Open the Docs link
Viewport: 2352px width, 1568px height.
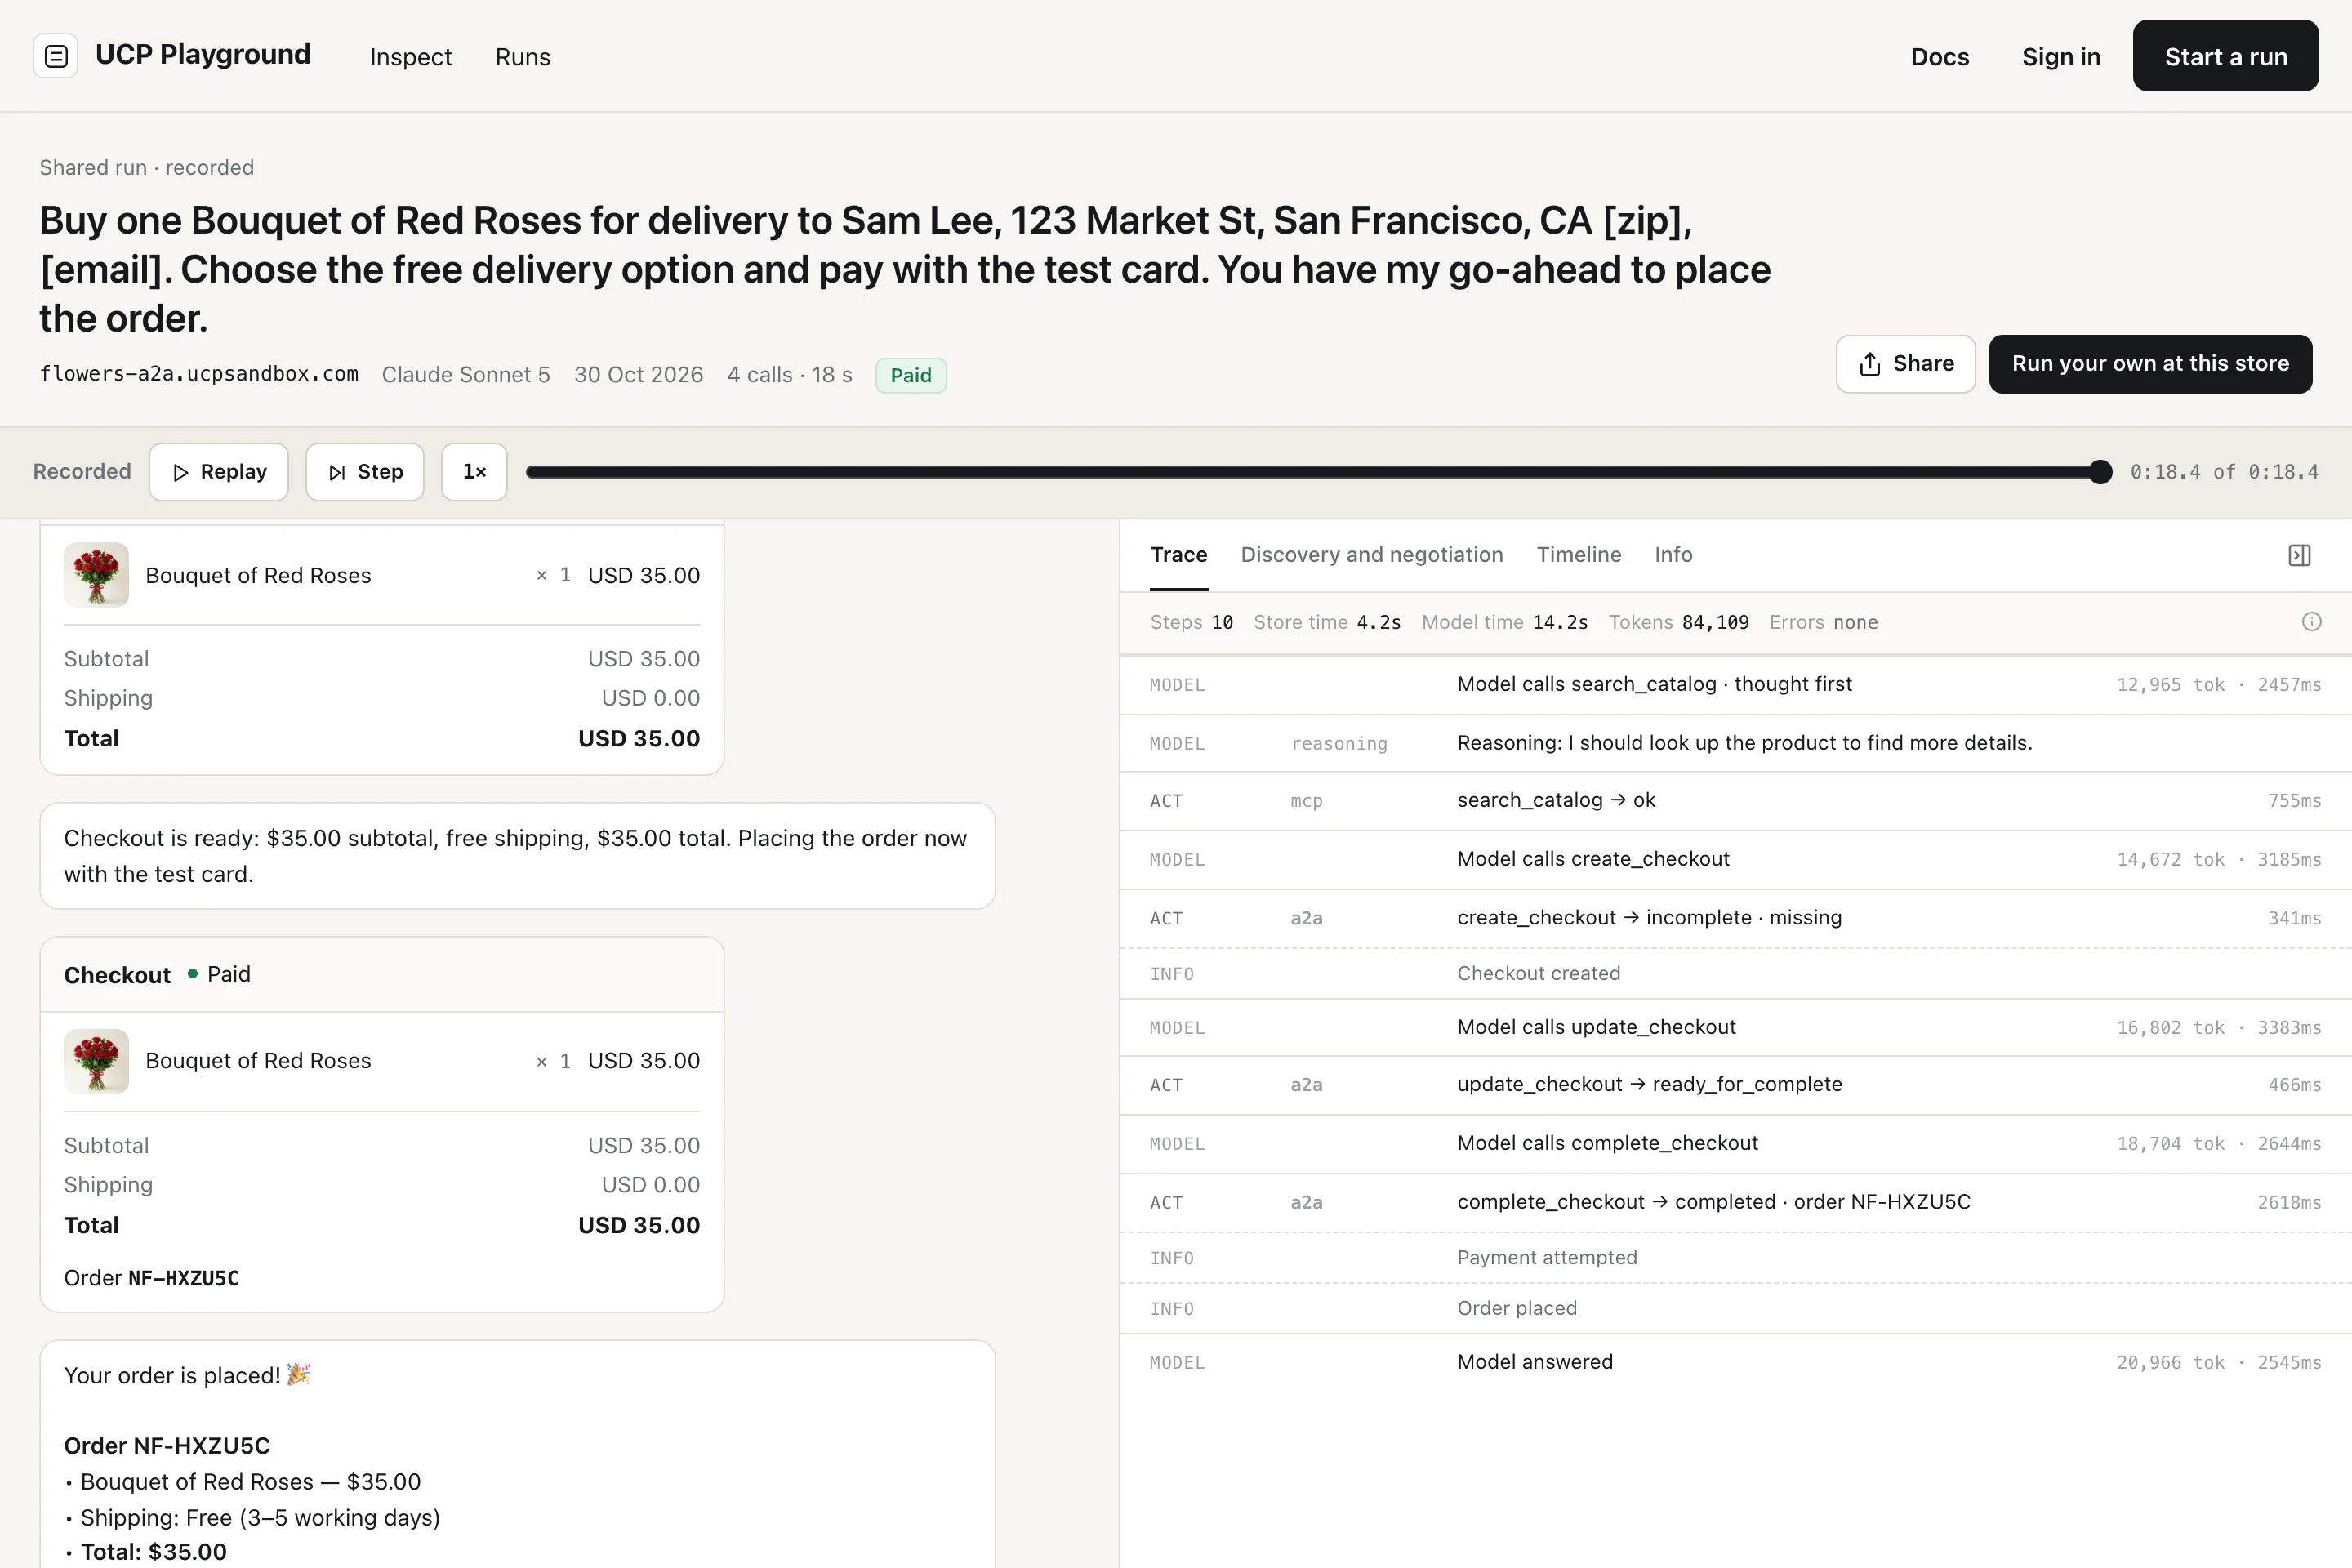pyautogui.click(x=1939, y=57)
